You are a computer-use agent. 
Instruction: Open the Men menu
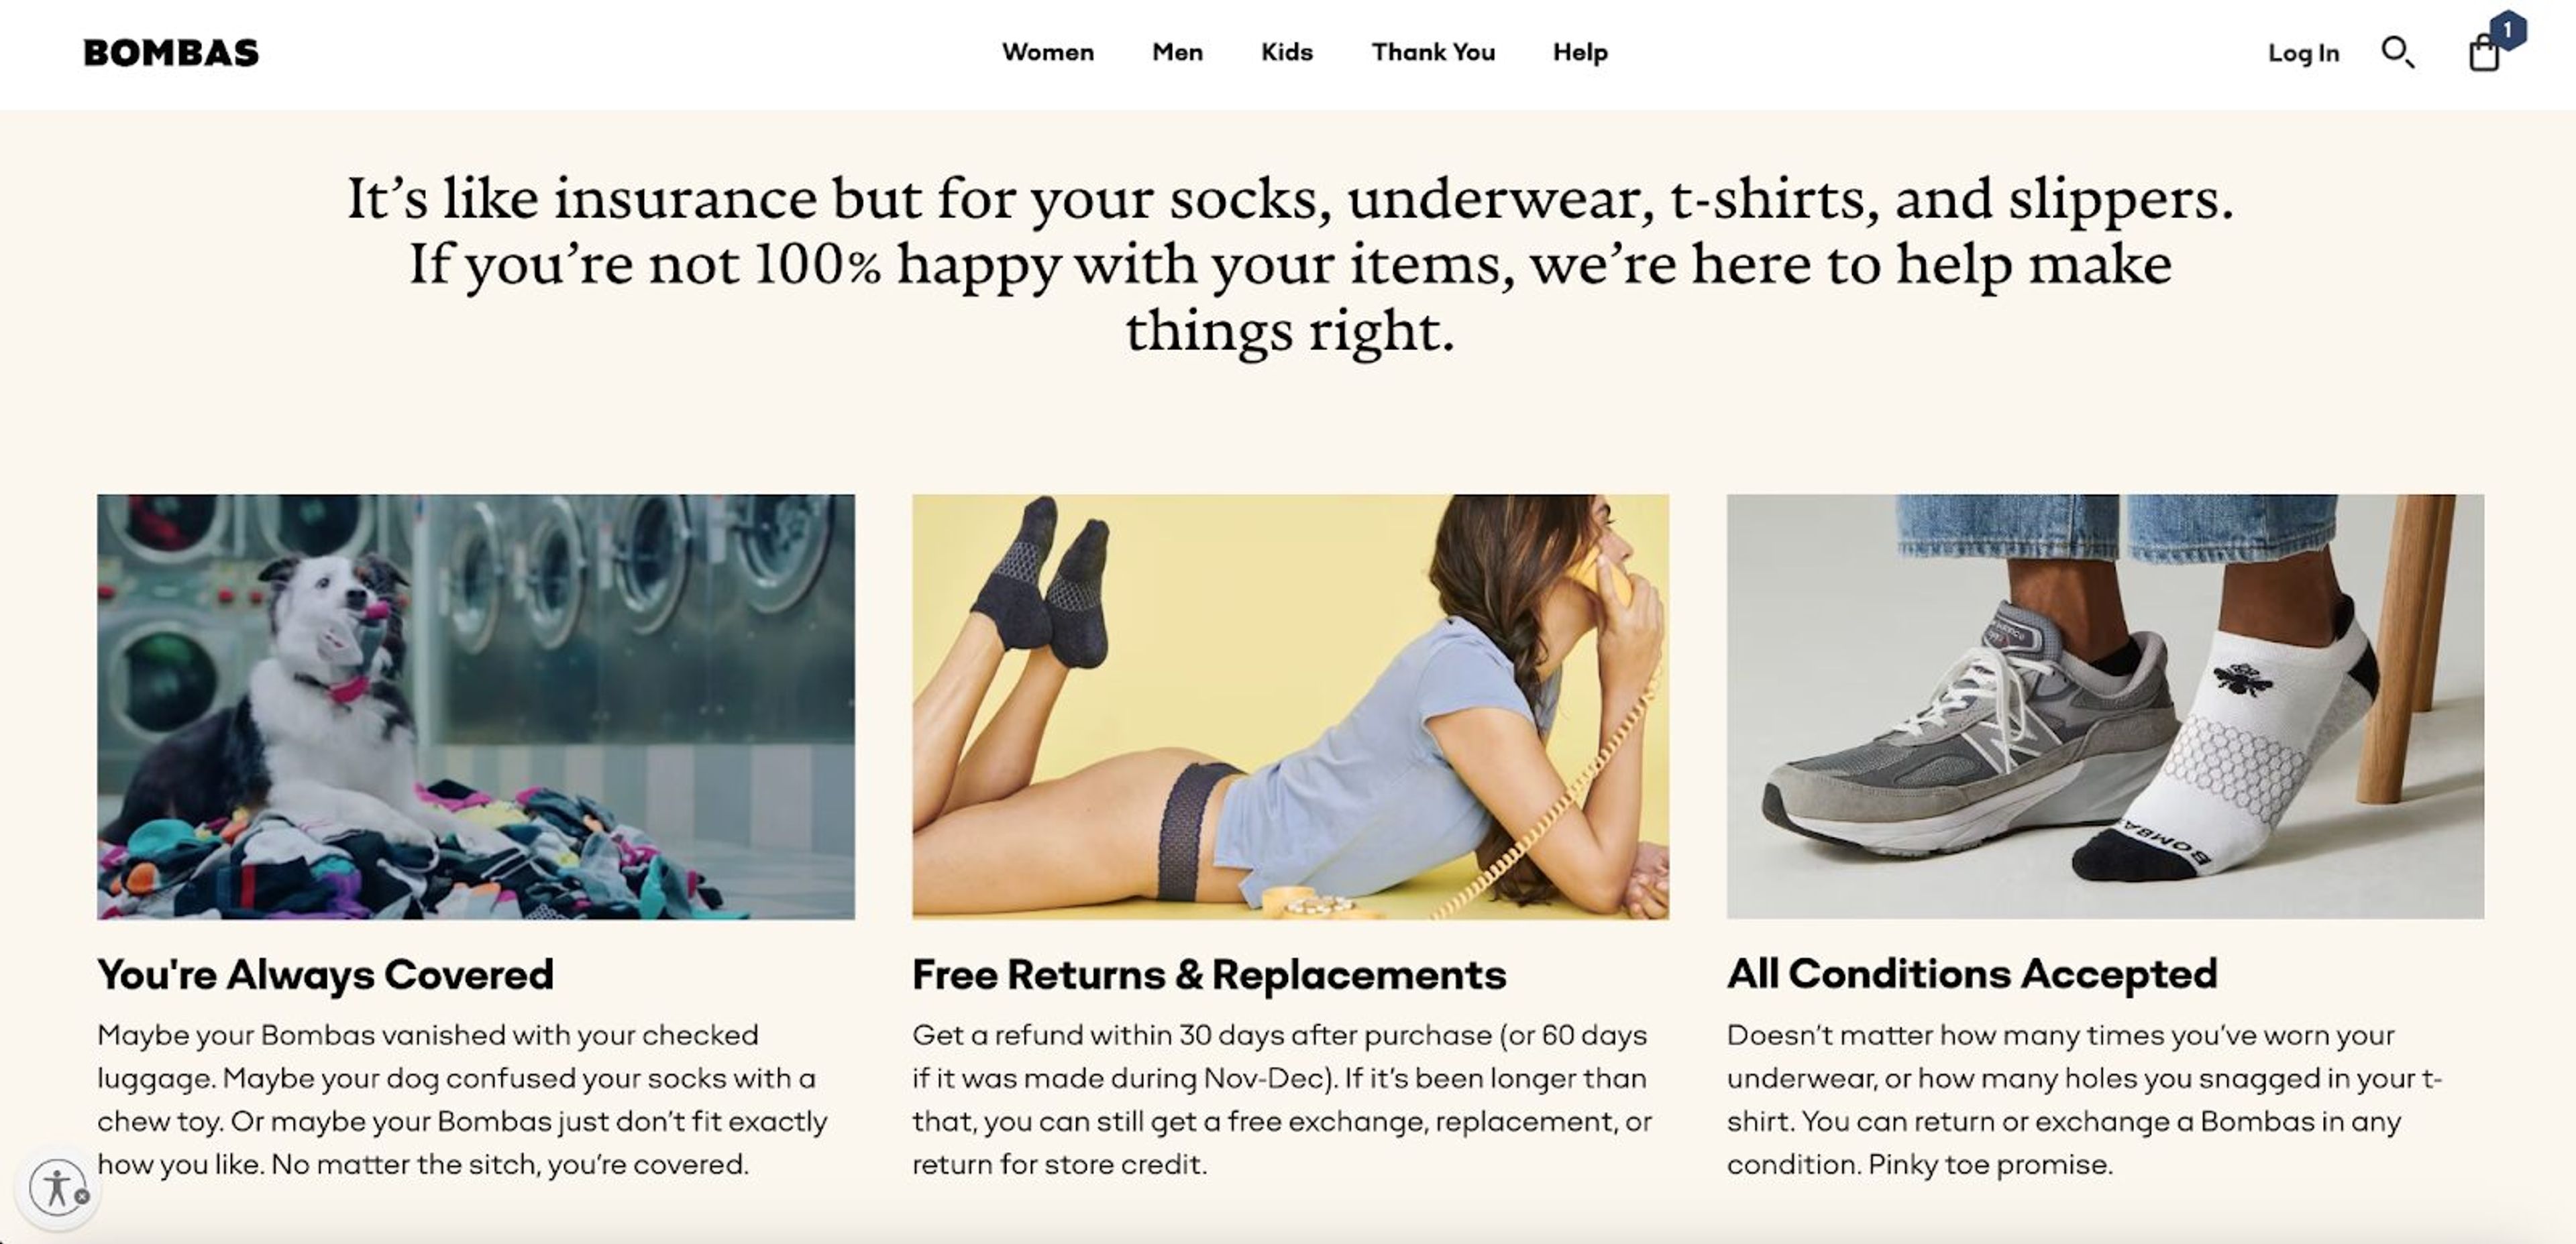[1177, 52]
